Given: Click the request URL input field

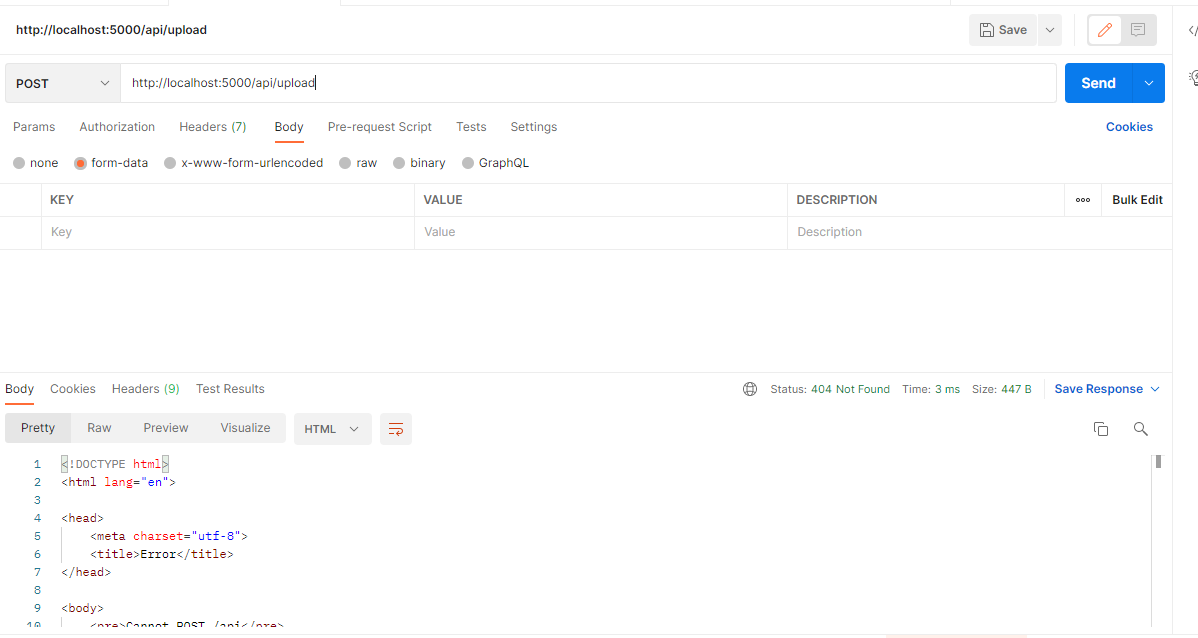Looking at the screenshot, I should [x=588, y=83].
